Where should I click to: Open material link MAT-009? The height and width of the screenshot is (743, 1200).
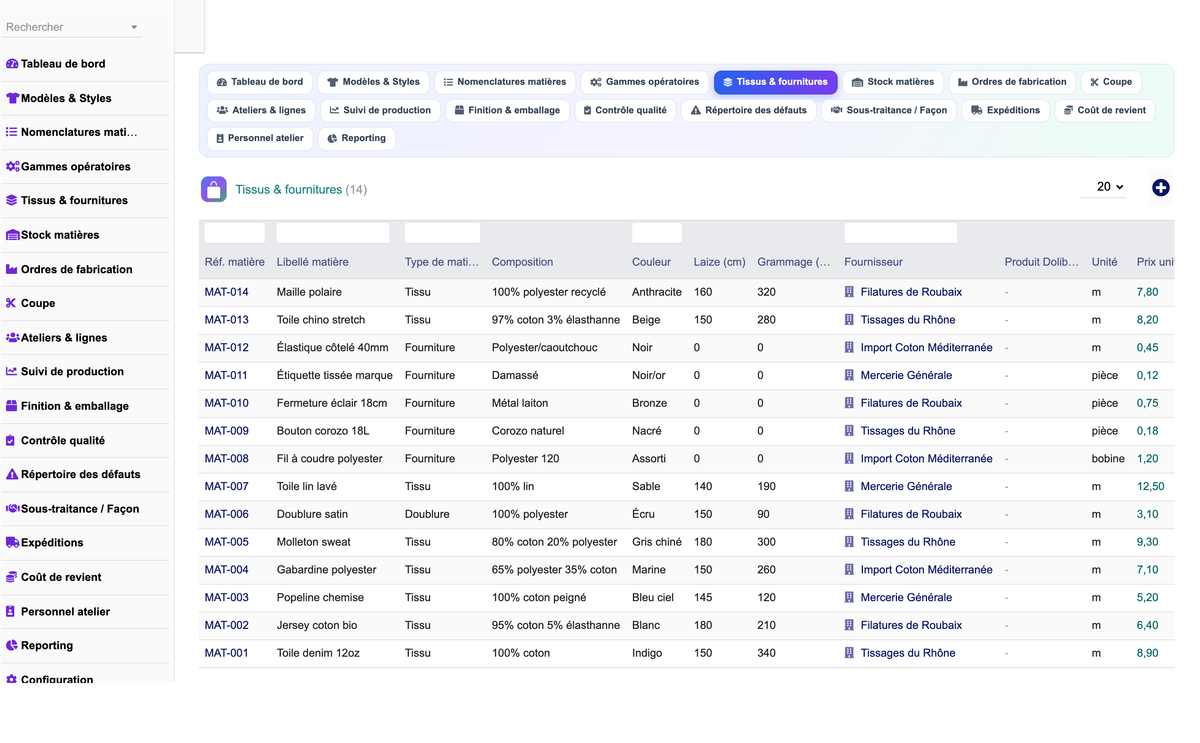click(227, 431)
